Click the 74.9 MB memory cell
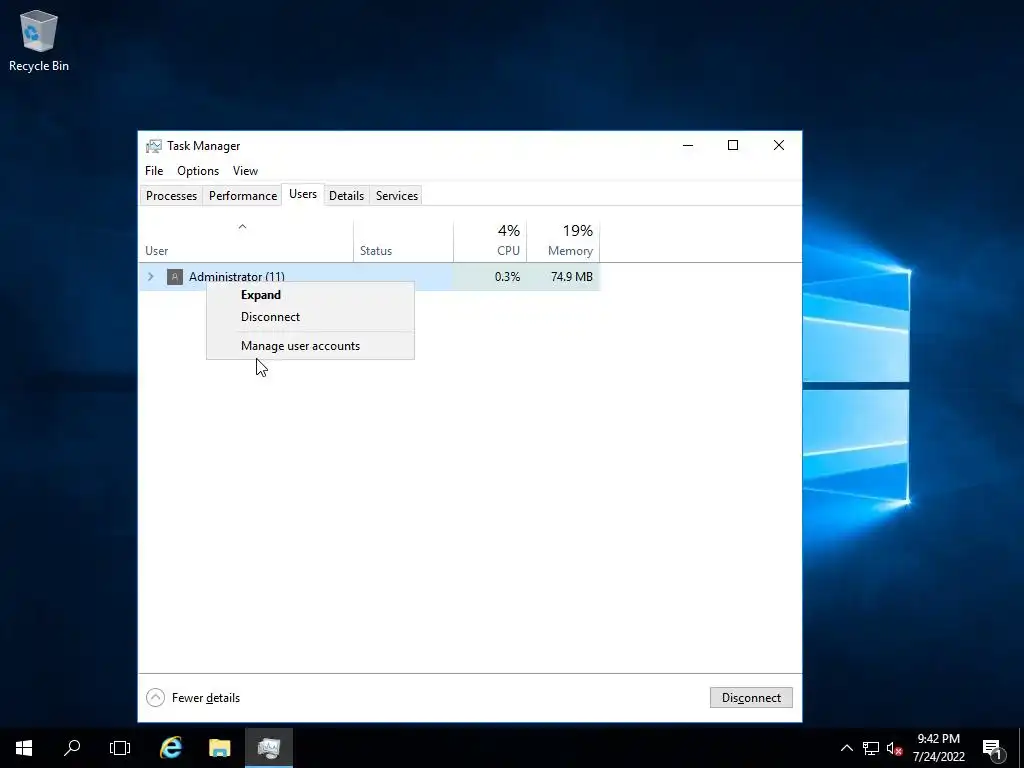The width and height of the screenshot is (1024, 768). click(563, 277)
